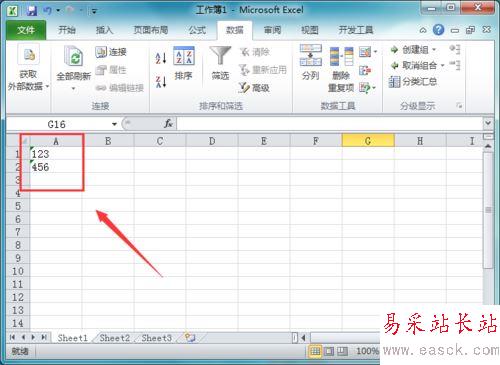Open 高级 (Advanced) filter options
Viewport: 500px width, 365px height.
[254, 88]
